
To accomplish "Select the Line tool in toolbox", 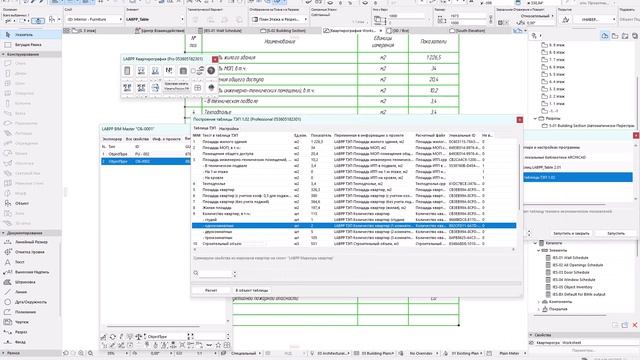I will pyautogui.click(x=31, y=292).
